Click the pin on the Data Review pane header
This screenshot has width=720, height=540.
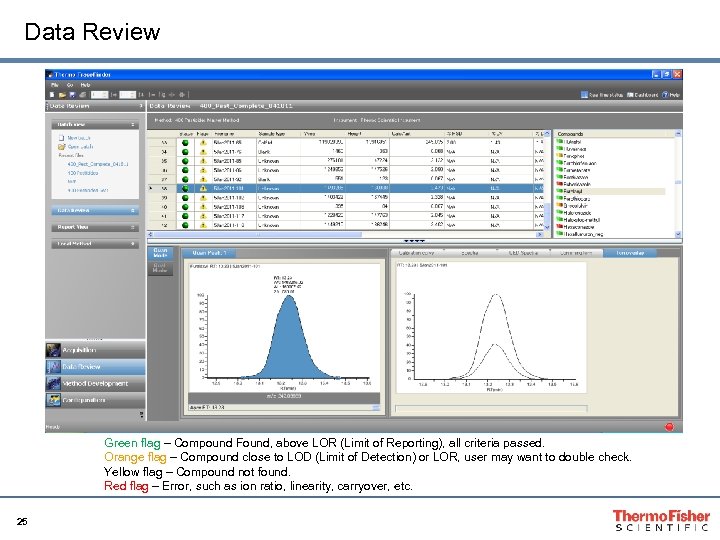141,106
